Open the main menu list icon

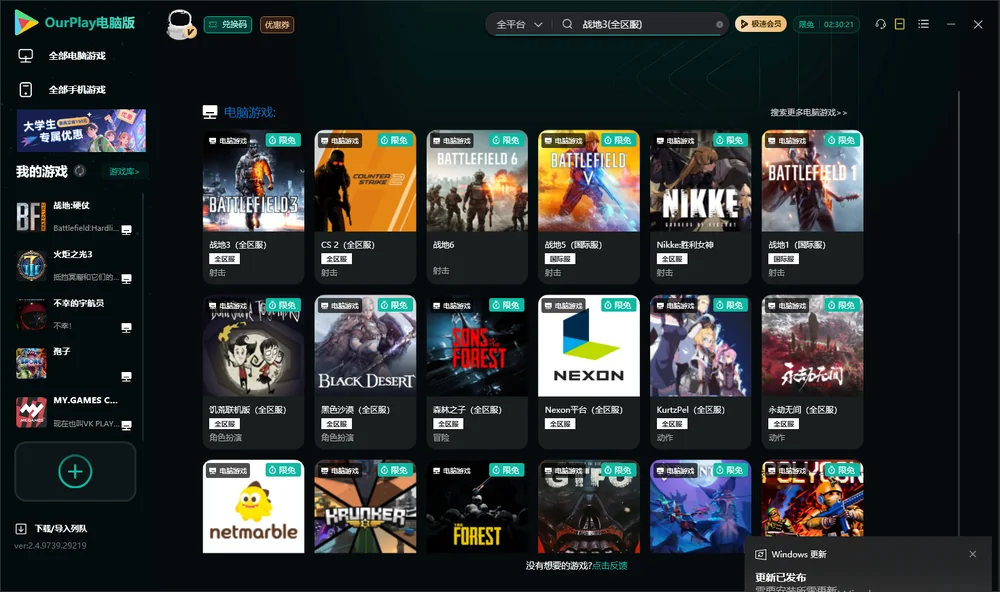coord(923,24)
